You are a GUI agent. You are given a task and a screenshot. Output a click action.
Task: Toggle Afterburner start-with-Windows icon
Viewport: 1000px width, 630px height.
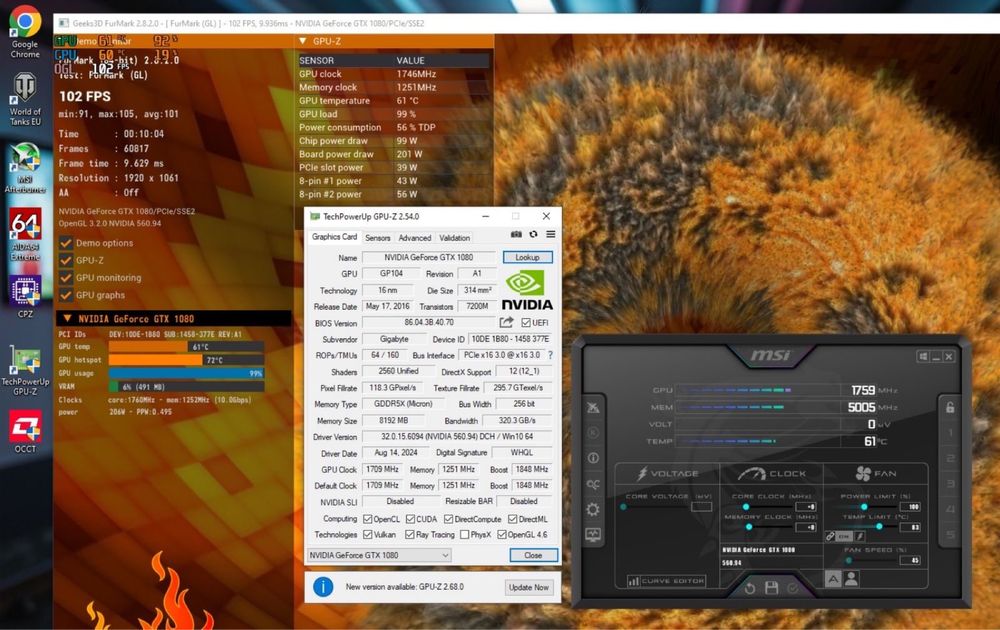coord(923,356)
